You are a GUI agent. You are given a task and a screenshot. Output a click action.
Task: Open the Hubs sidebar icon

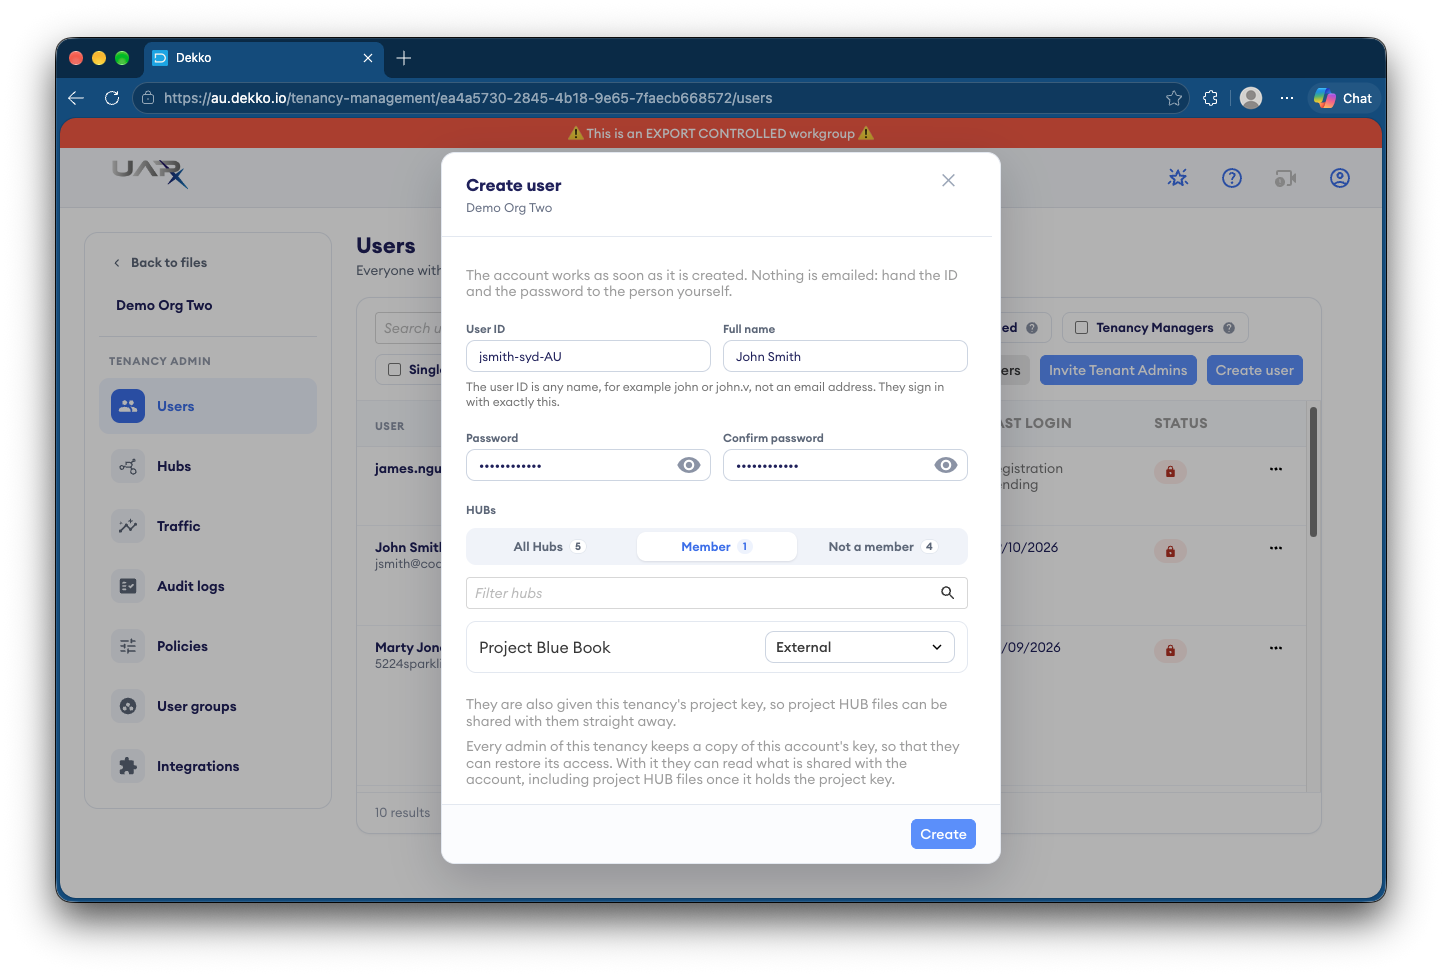point(128,466)
